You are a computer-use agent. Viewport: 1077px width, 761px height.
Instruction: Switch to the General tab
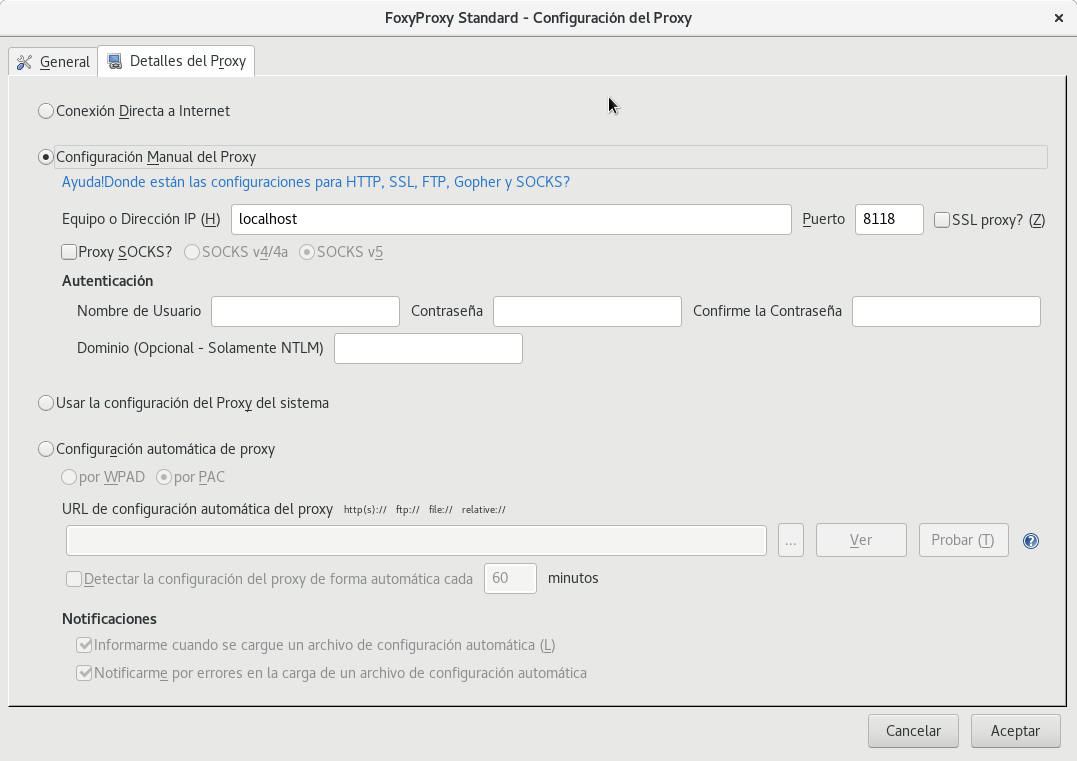(x=54, y=62)
